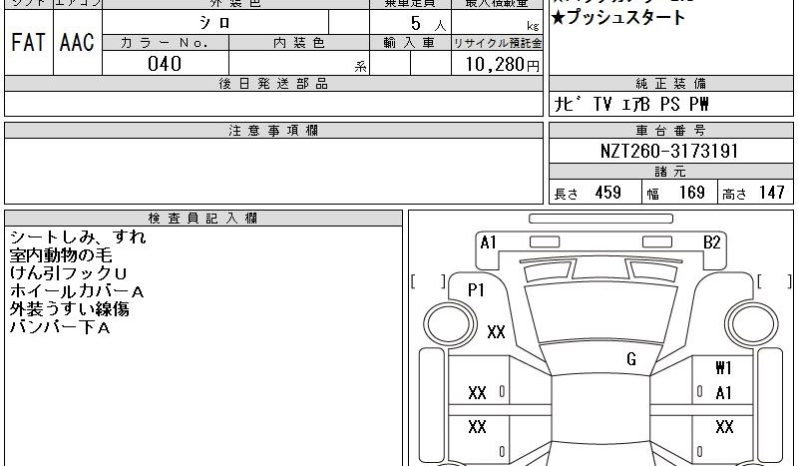The height and width of the screenshot is (466, 798).
Task: Click the カラー No. header cell
Action: tap(165, 43)
